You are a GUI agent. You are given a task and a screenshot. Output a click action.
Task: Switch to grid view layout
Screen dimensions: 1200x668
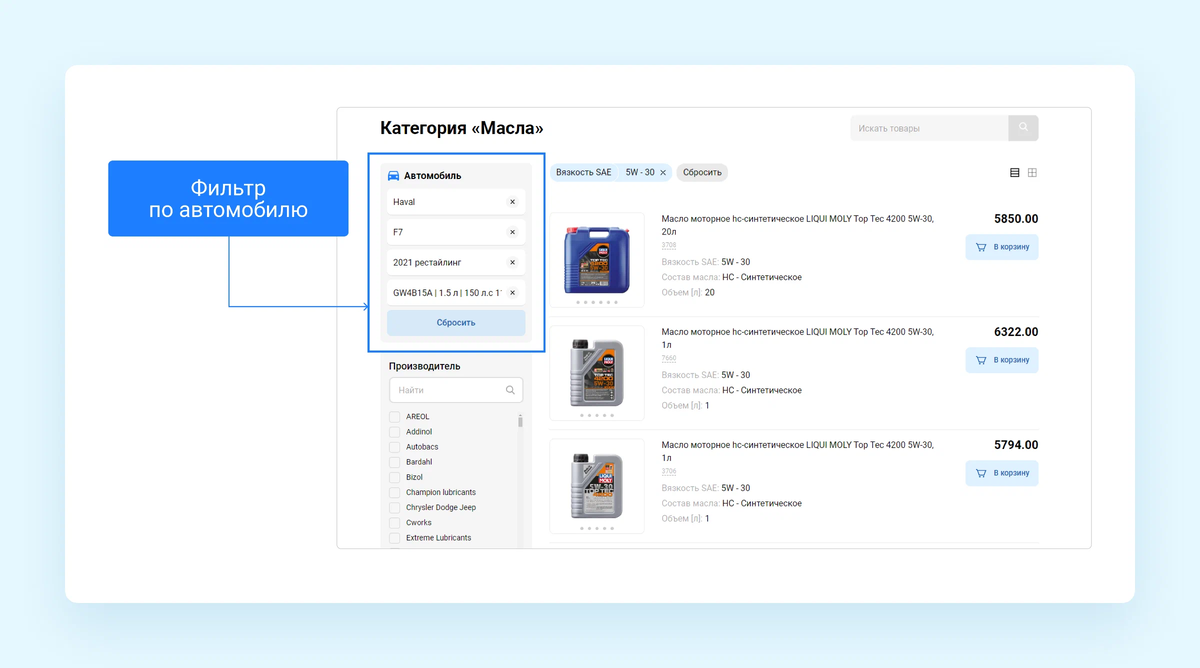(1033, 173)
